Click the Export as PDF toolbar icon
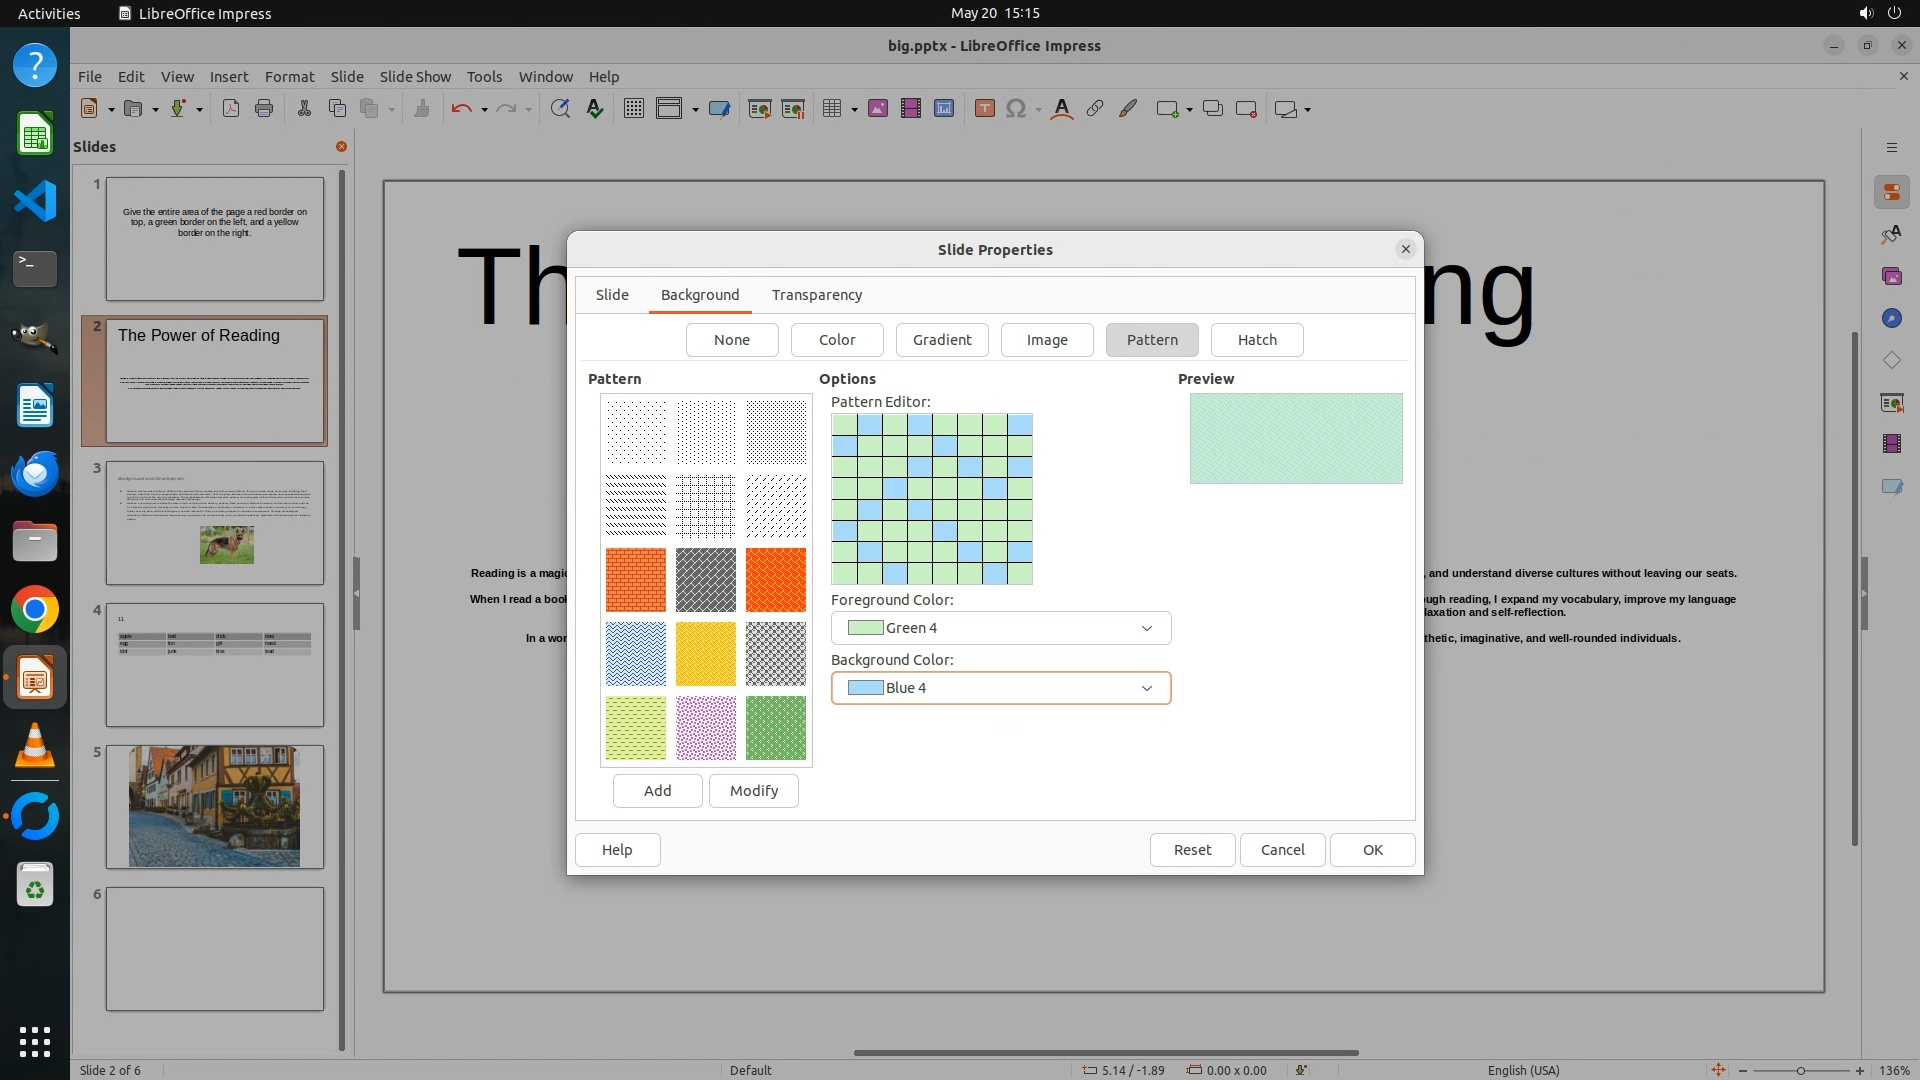Image resolution: width=1920 pixels, height=1080 pixels. [231, 109]
